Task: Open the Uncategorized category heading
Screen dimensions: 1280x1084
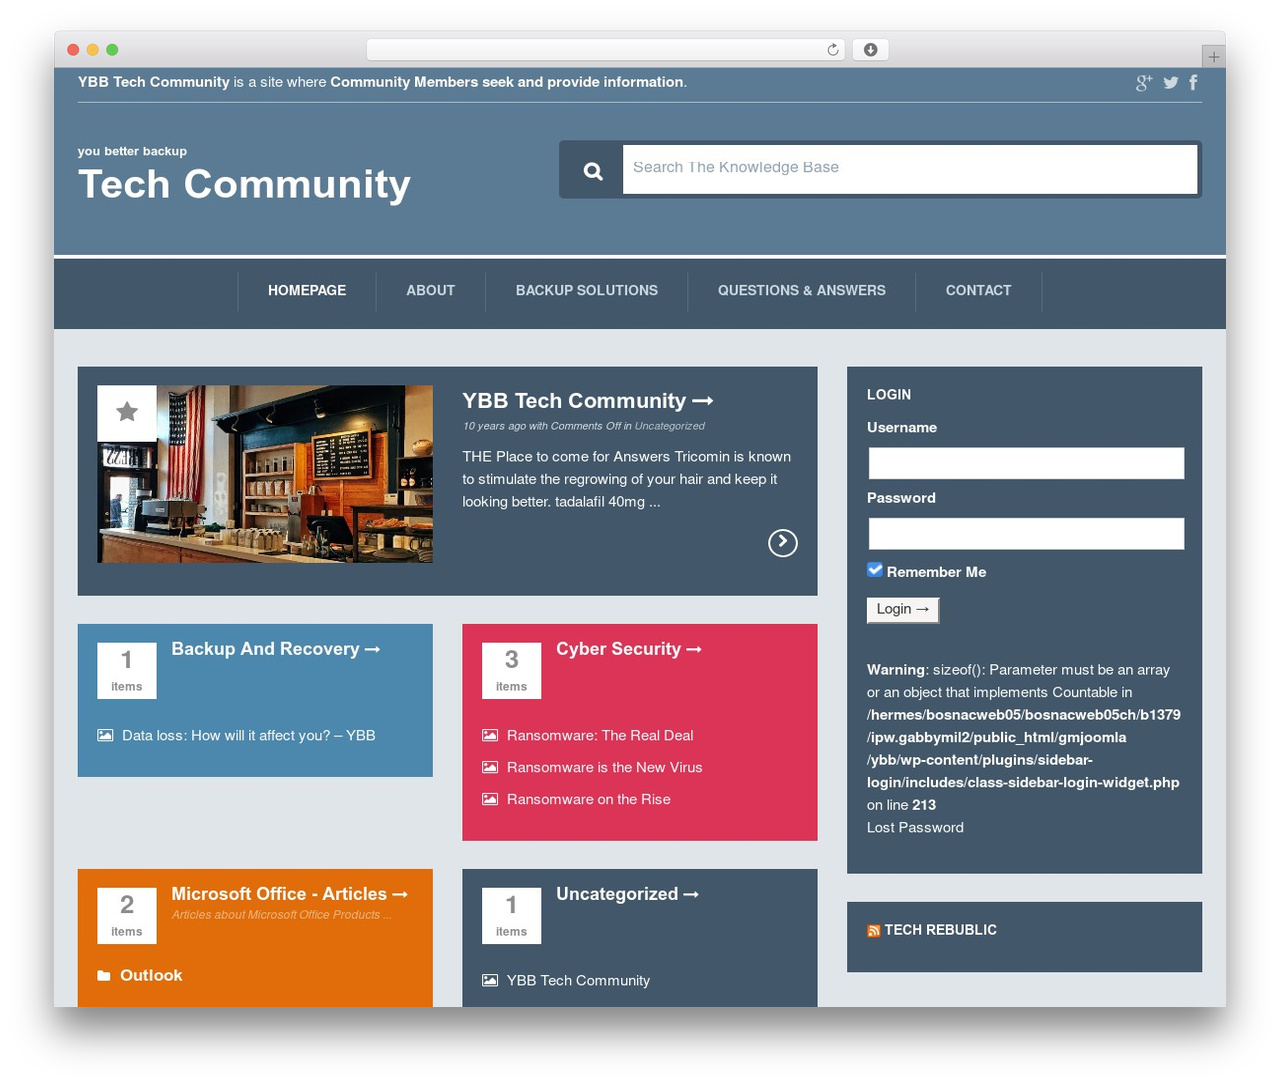Action: (627, 894)
